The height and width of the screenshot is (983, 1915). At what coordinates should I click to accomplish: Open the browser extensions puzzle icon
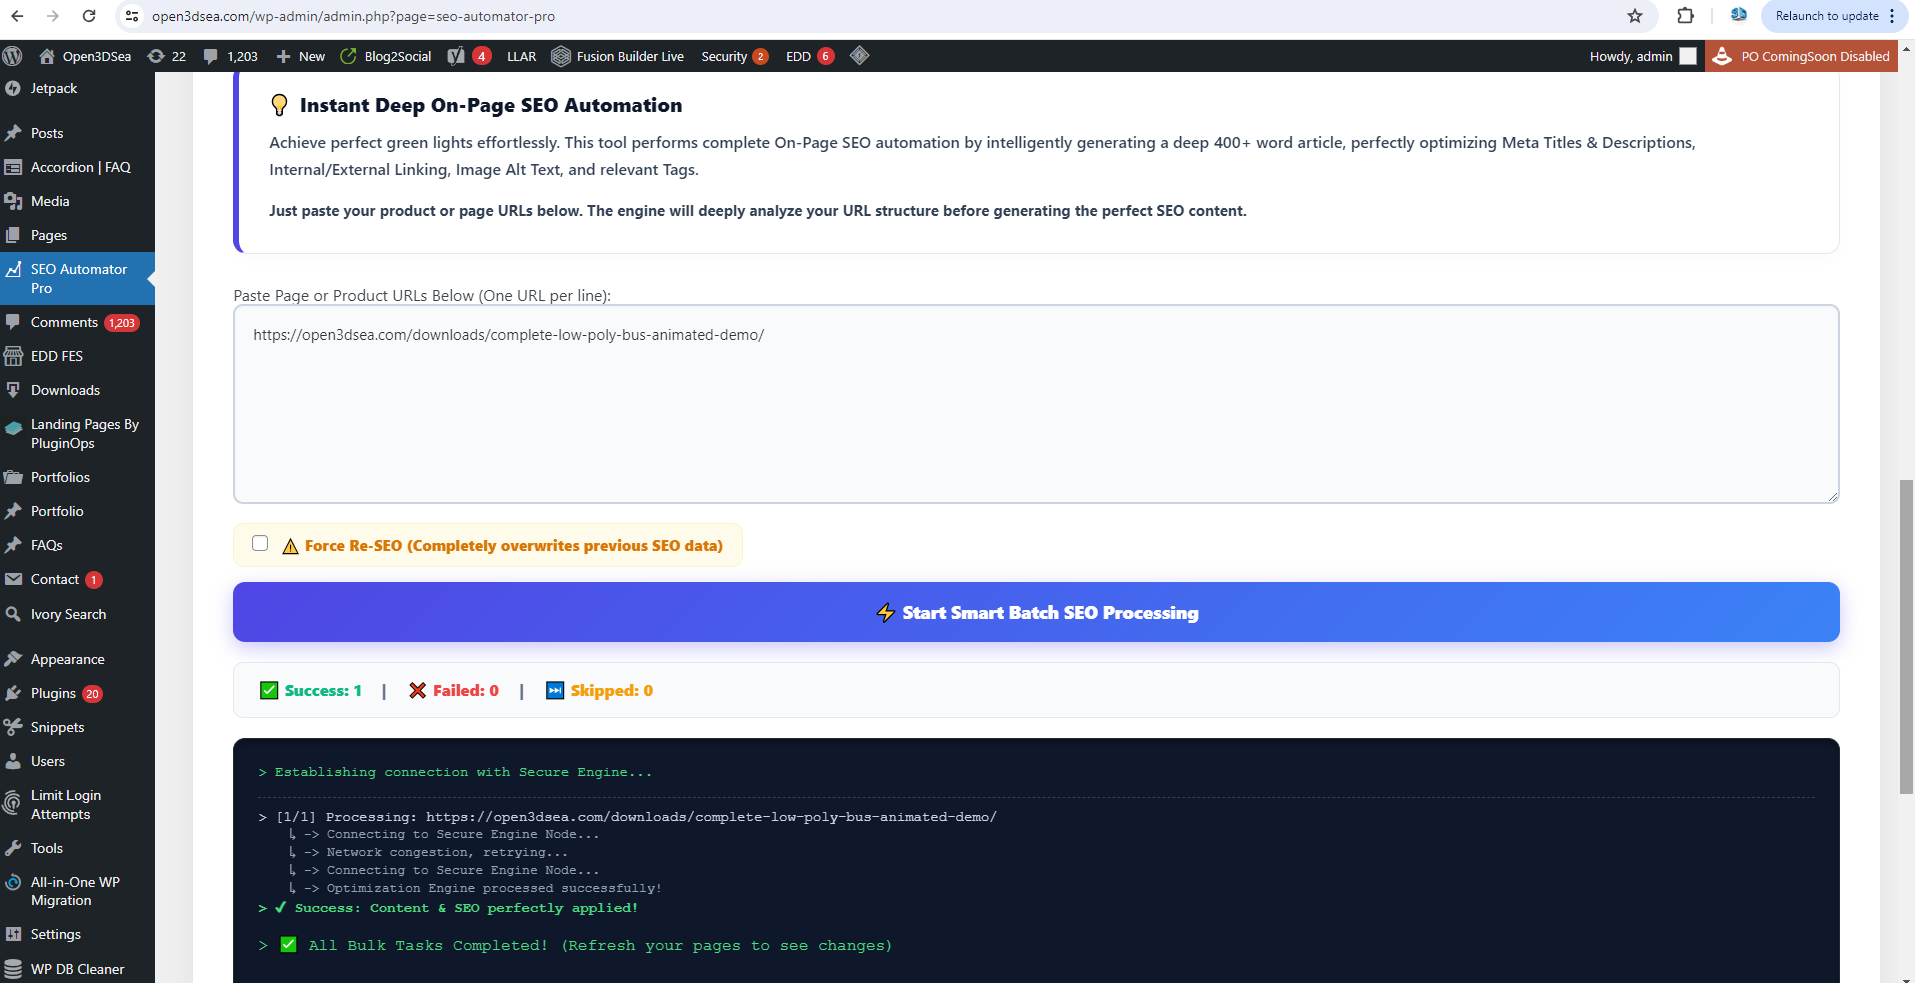1686,16
